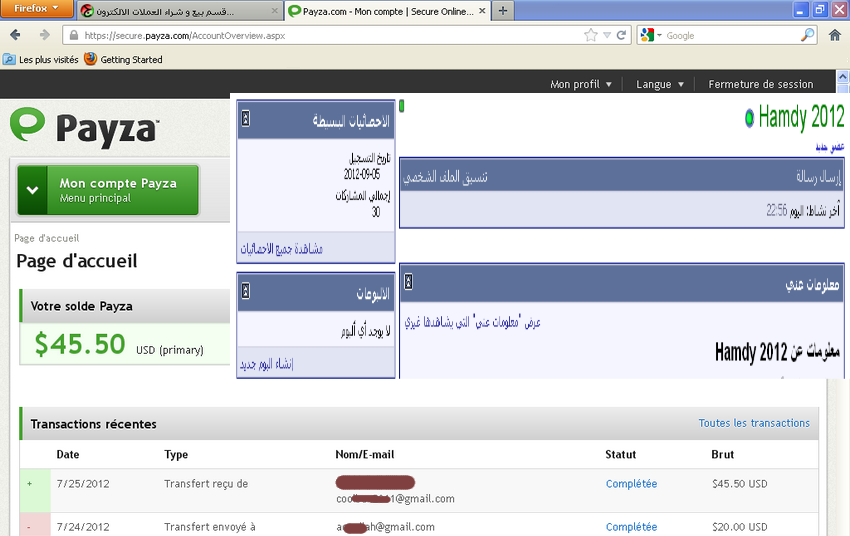850x536 pixels.
Task: Expand the Langue menu
Action: 659,84
